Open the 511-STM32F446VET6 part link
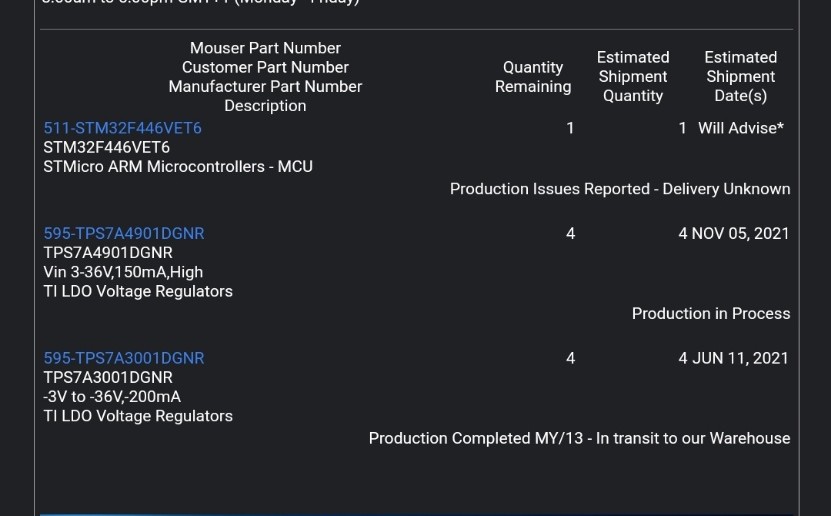The height and width of the screenshot is (516, 831). [122, 128]
